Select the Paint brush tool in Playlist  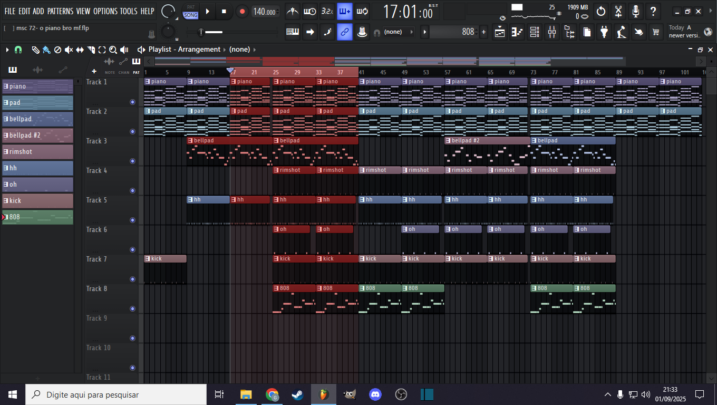pos(46,49)
